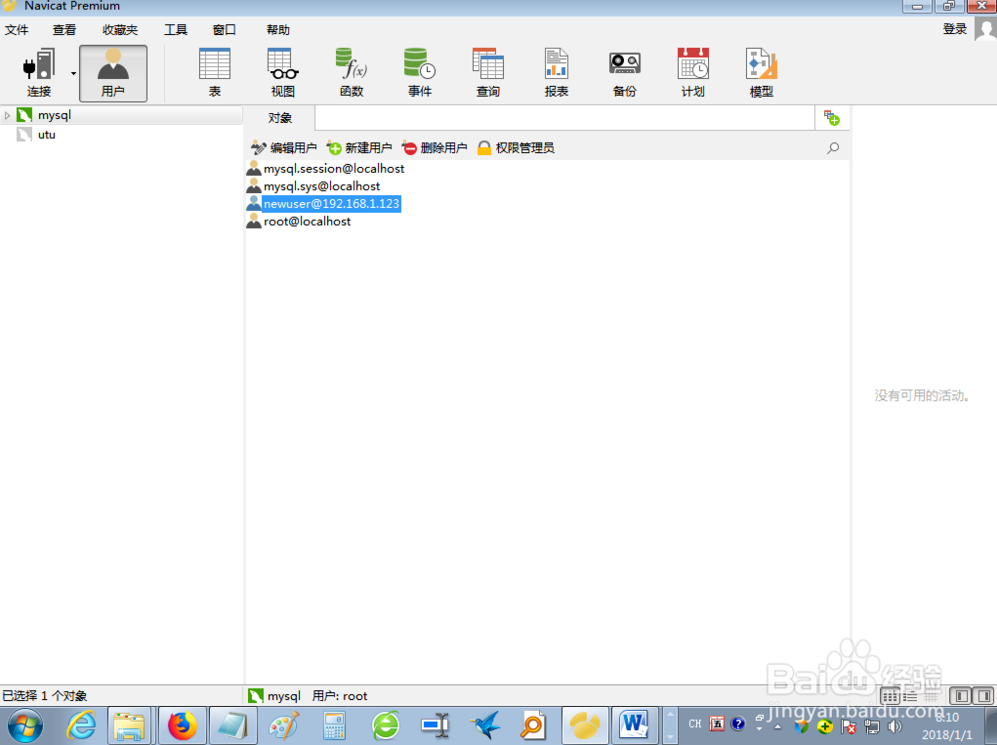The image size is (997, 745).
Task: Open the Connection (连接) tool
Action: (x=38, y=73)
